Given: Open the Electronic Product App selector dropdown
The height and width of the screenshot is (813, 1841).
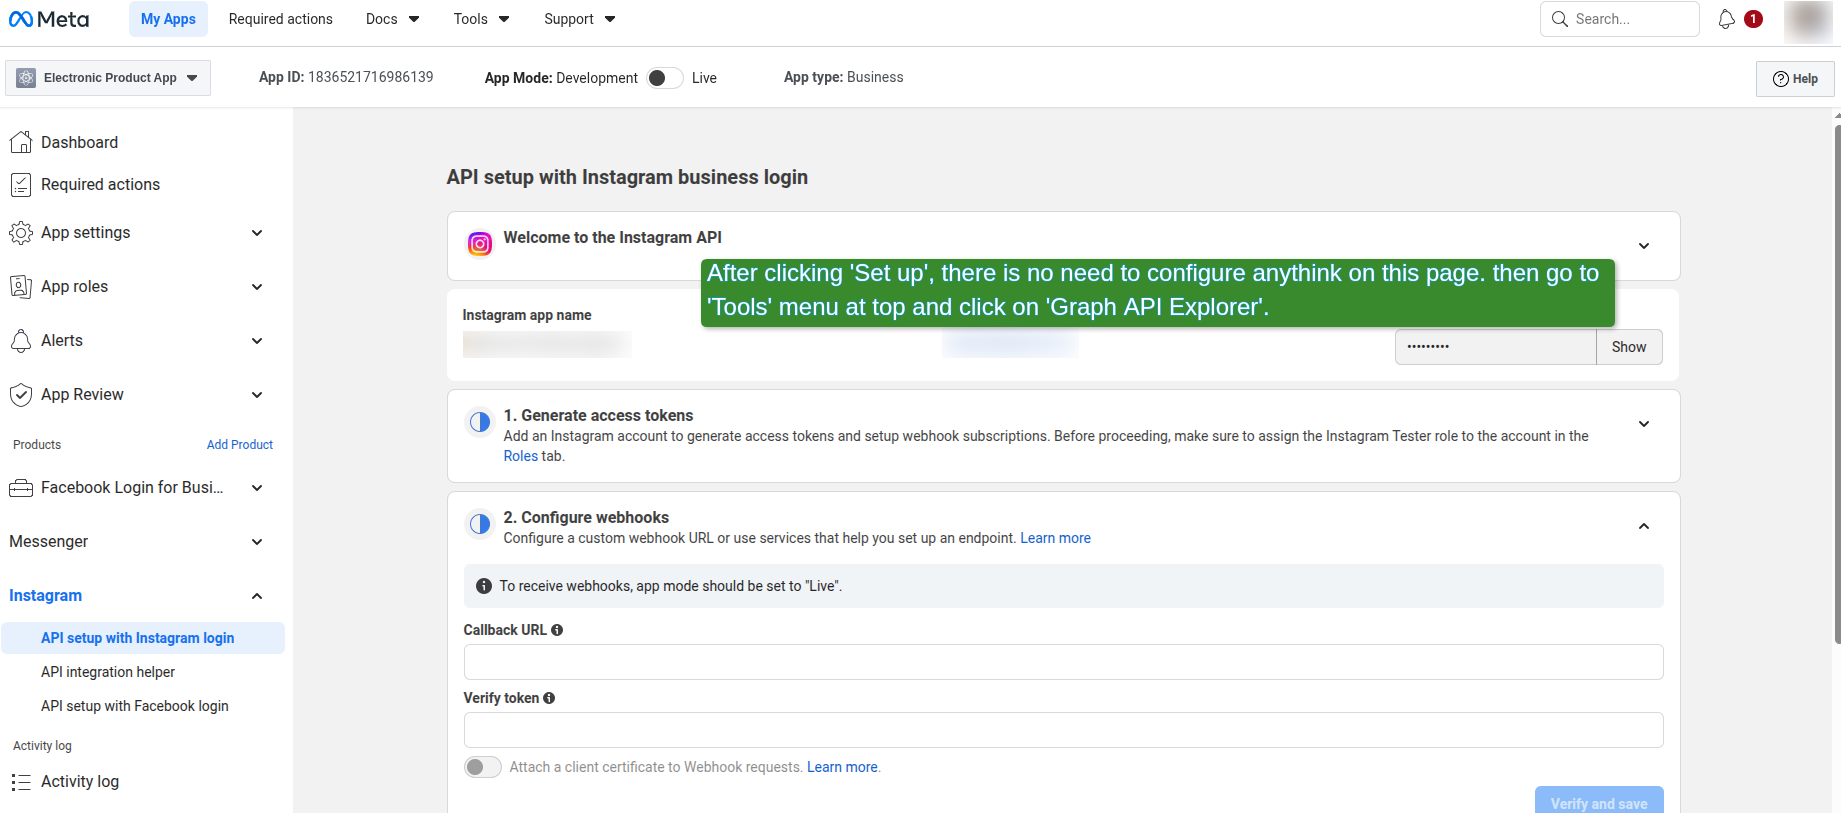Looking at the screenshot, I should tap(108, 78).
